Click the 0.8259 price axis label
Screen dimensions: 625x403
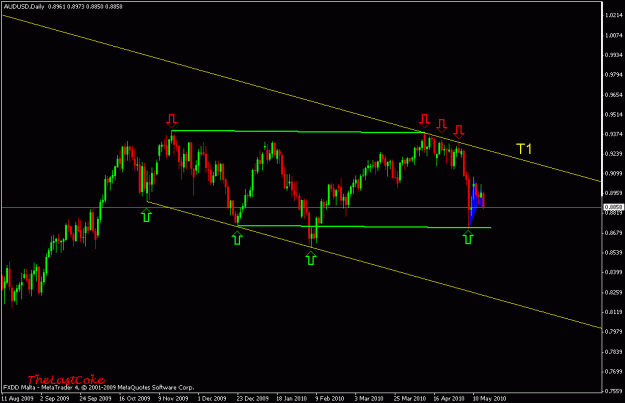click(x=613, y=292)
